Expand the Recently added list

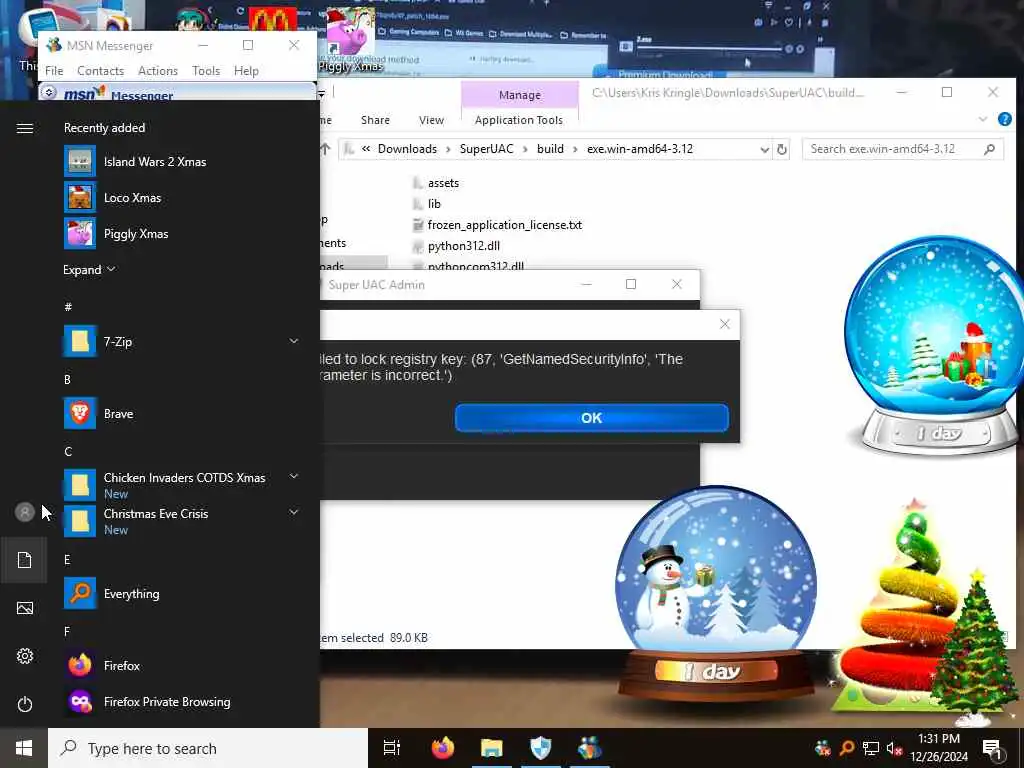[89, 270]
